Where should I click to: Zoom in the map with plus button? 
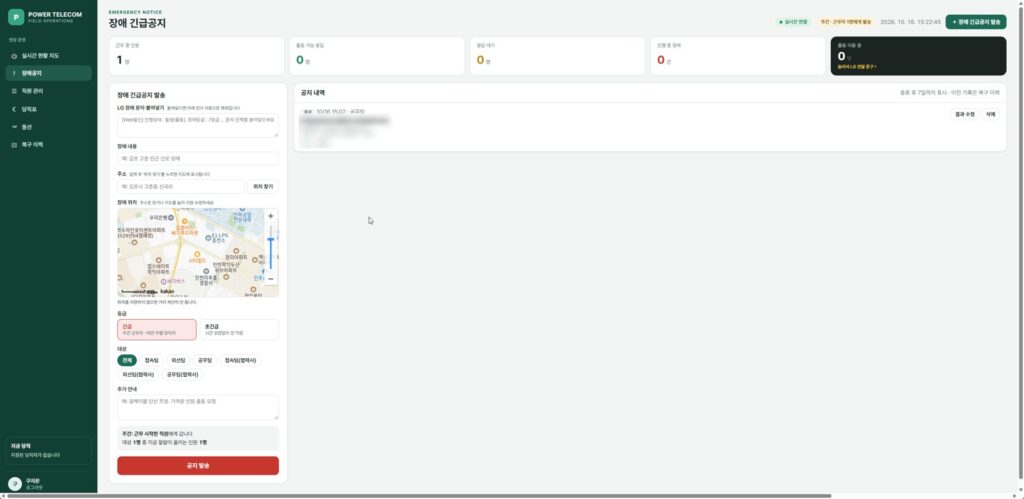pos(271,216)
